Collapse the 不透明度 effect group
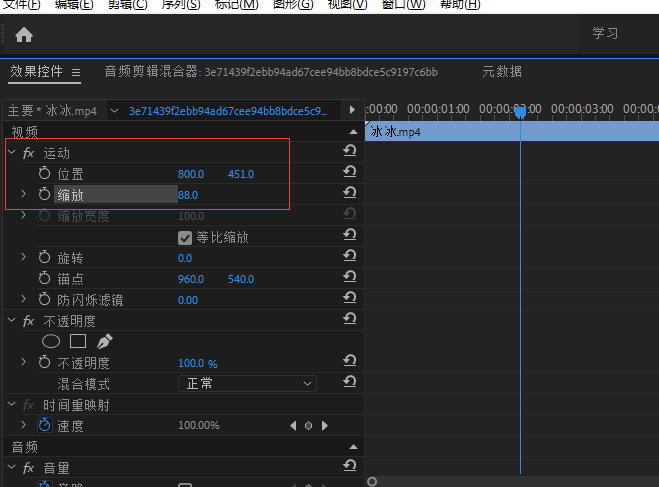 [x=12, y=321]
